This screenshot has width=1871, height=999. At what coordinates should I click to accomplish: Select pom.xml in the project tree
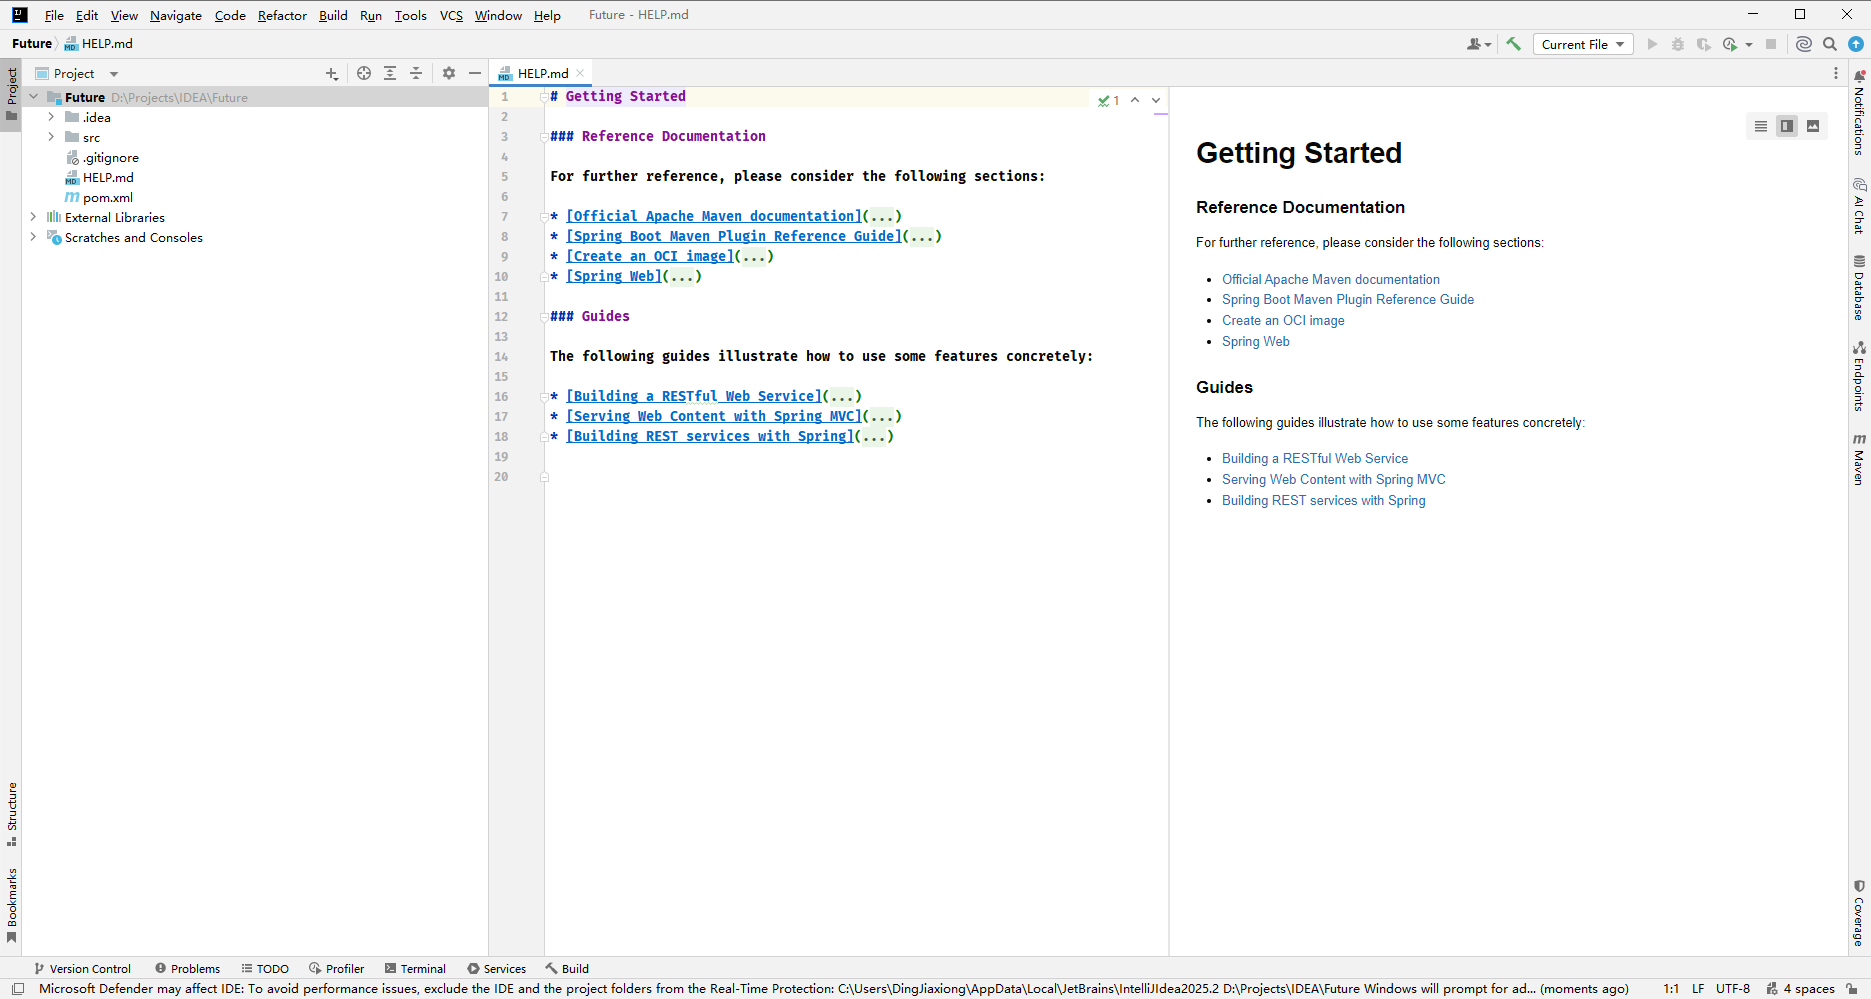[107, 197]
